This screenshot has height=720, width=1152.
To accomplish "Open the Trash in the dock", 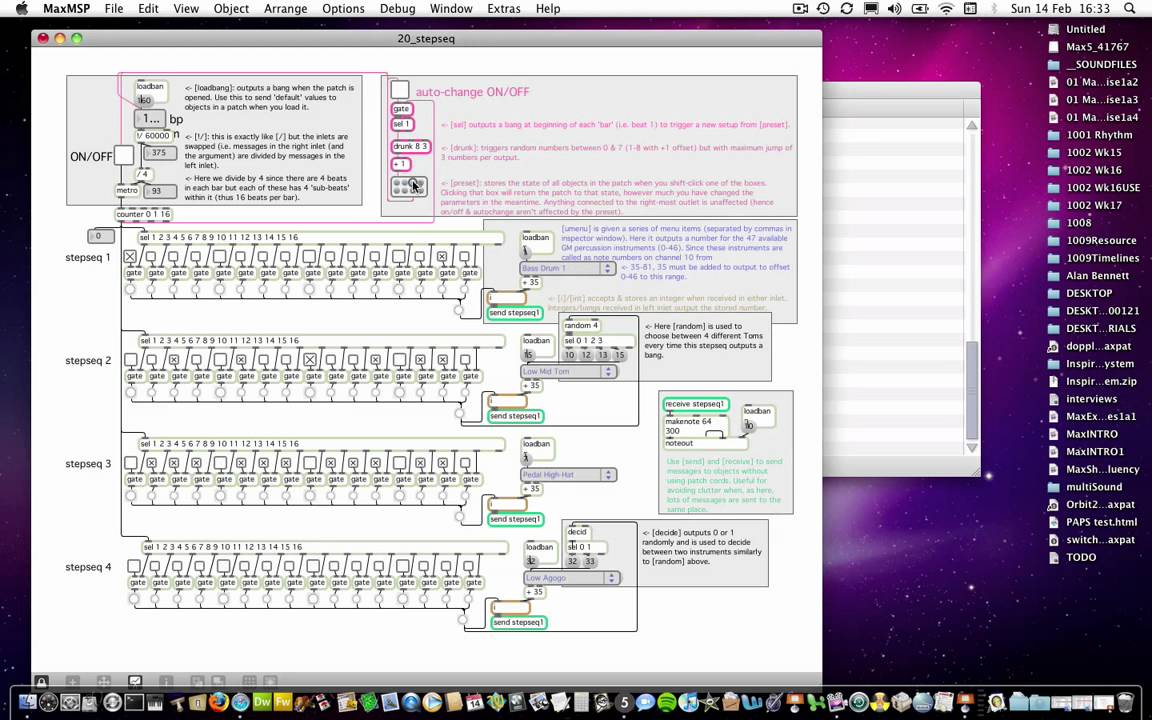I will [1125, 702].
